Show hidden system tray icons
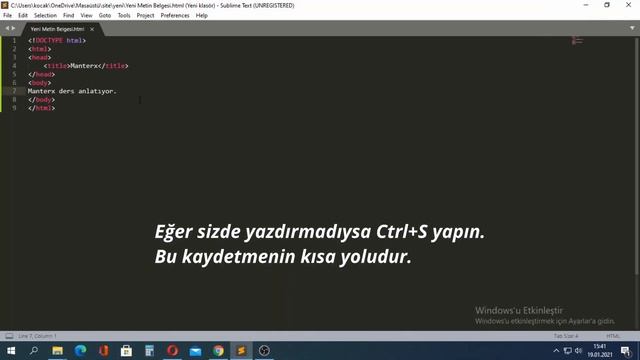This screenshot has width=640, height=360. 556,351
